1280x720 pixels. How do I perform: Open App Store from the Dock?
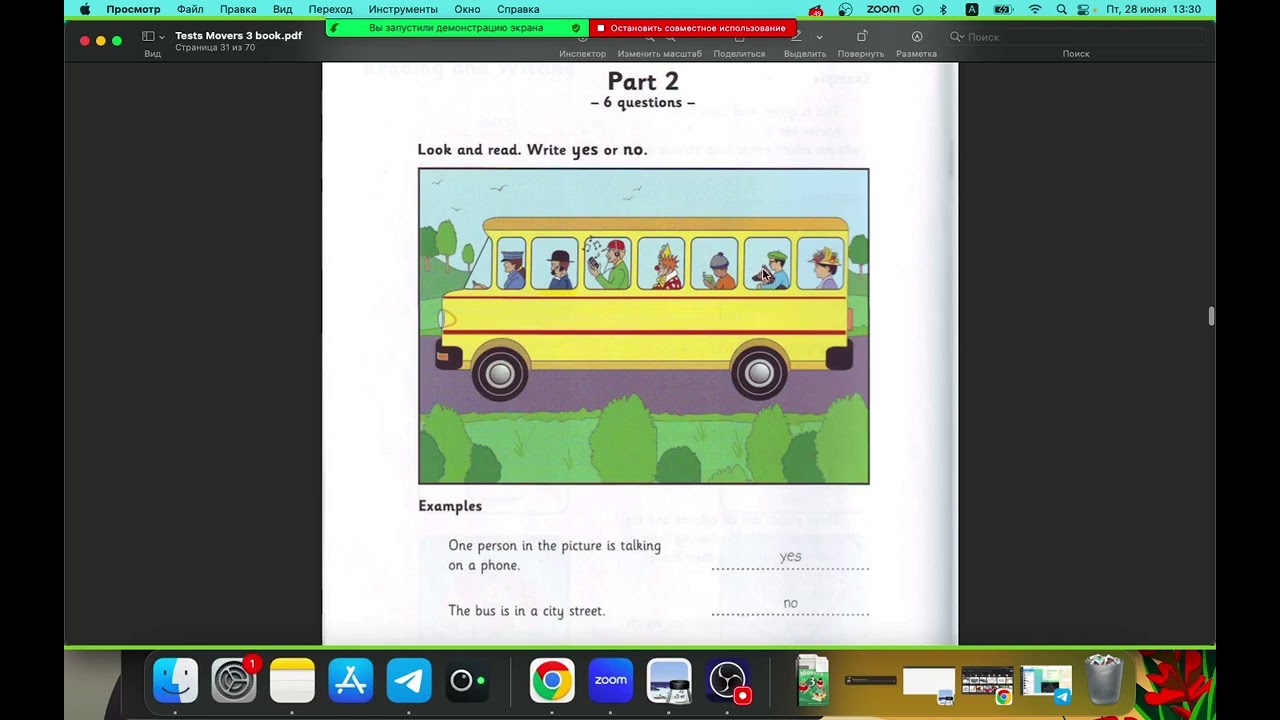pyautogui.click(x=351, y=681)
